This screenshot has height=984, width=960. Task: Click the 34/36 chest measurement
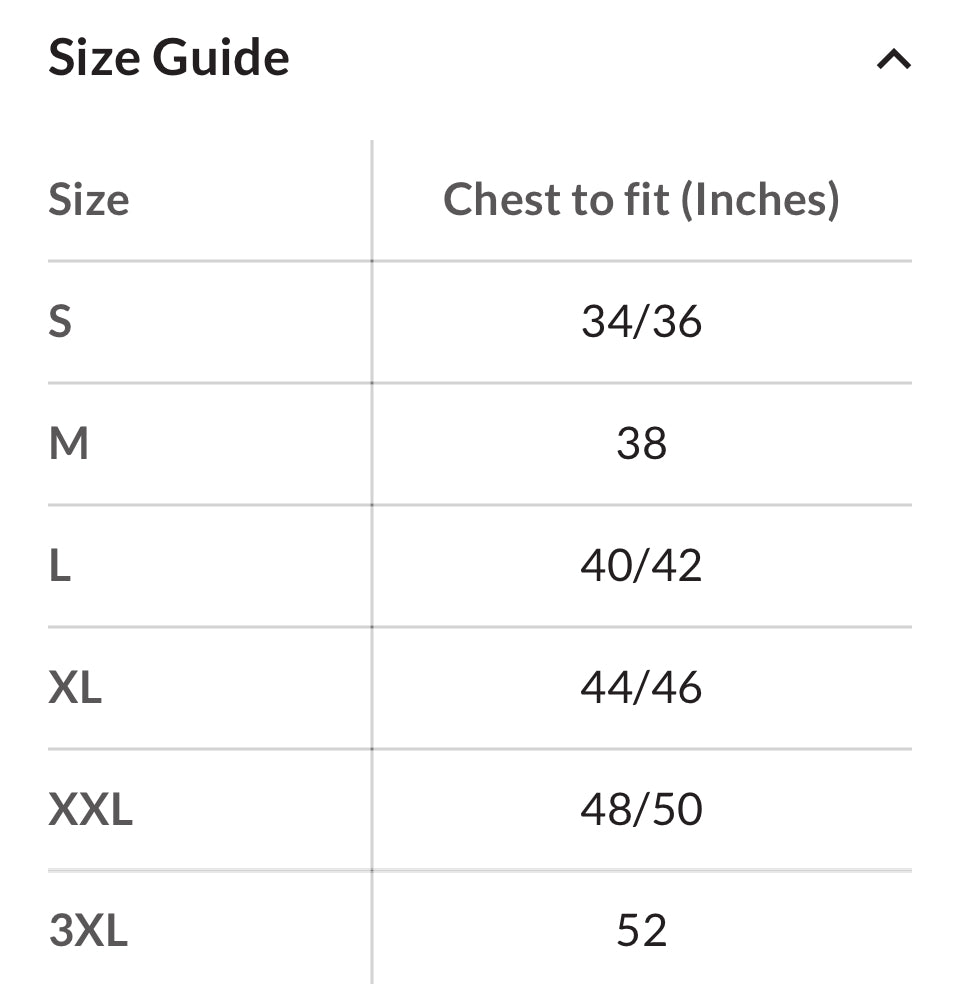pyautogui.click(x=641, y=322)
